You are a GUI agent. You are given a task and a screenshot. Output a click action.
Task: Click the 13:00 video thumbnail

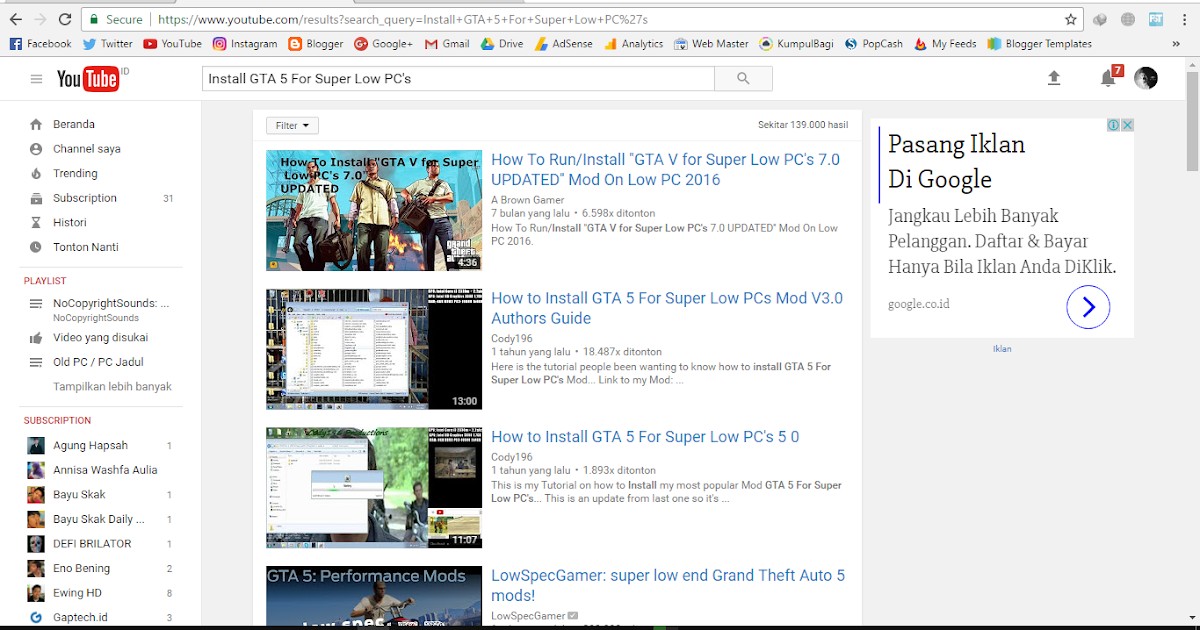coord(374,349)
